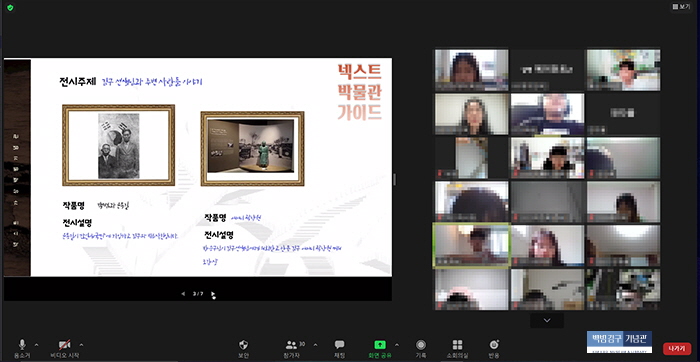Select the green-bordered active speaker tile
Viewport: 700px width, 362px height.
pos(471,245)
